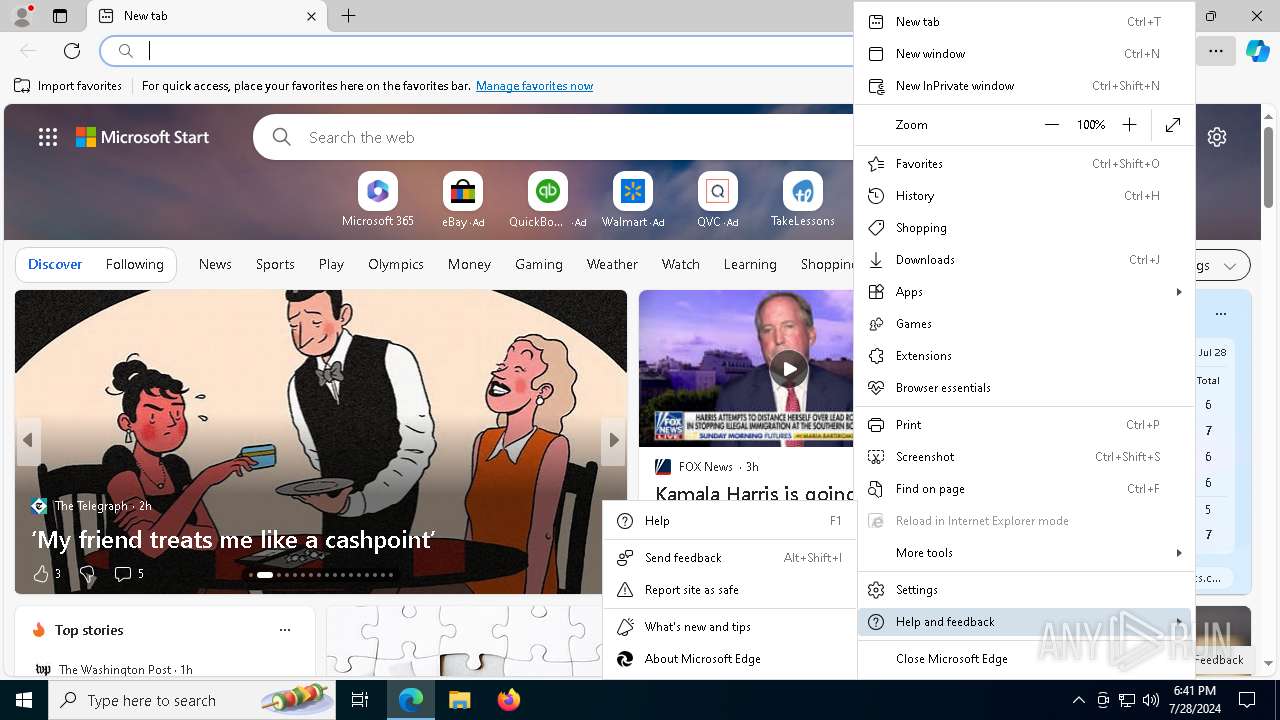This screenshot has width=1280, height=720.
Task: Select New tab from the Edge menu
Action: 1025,22
